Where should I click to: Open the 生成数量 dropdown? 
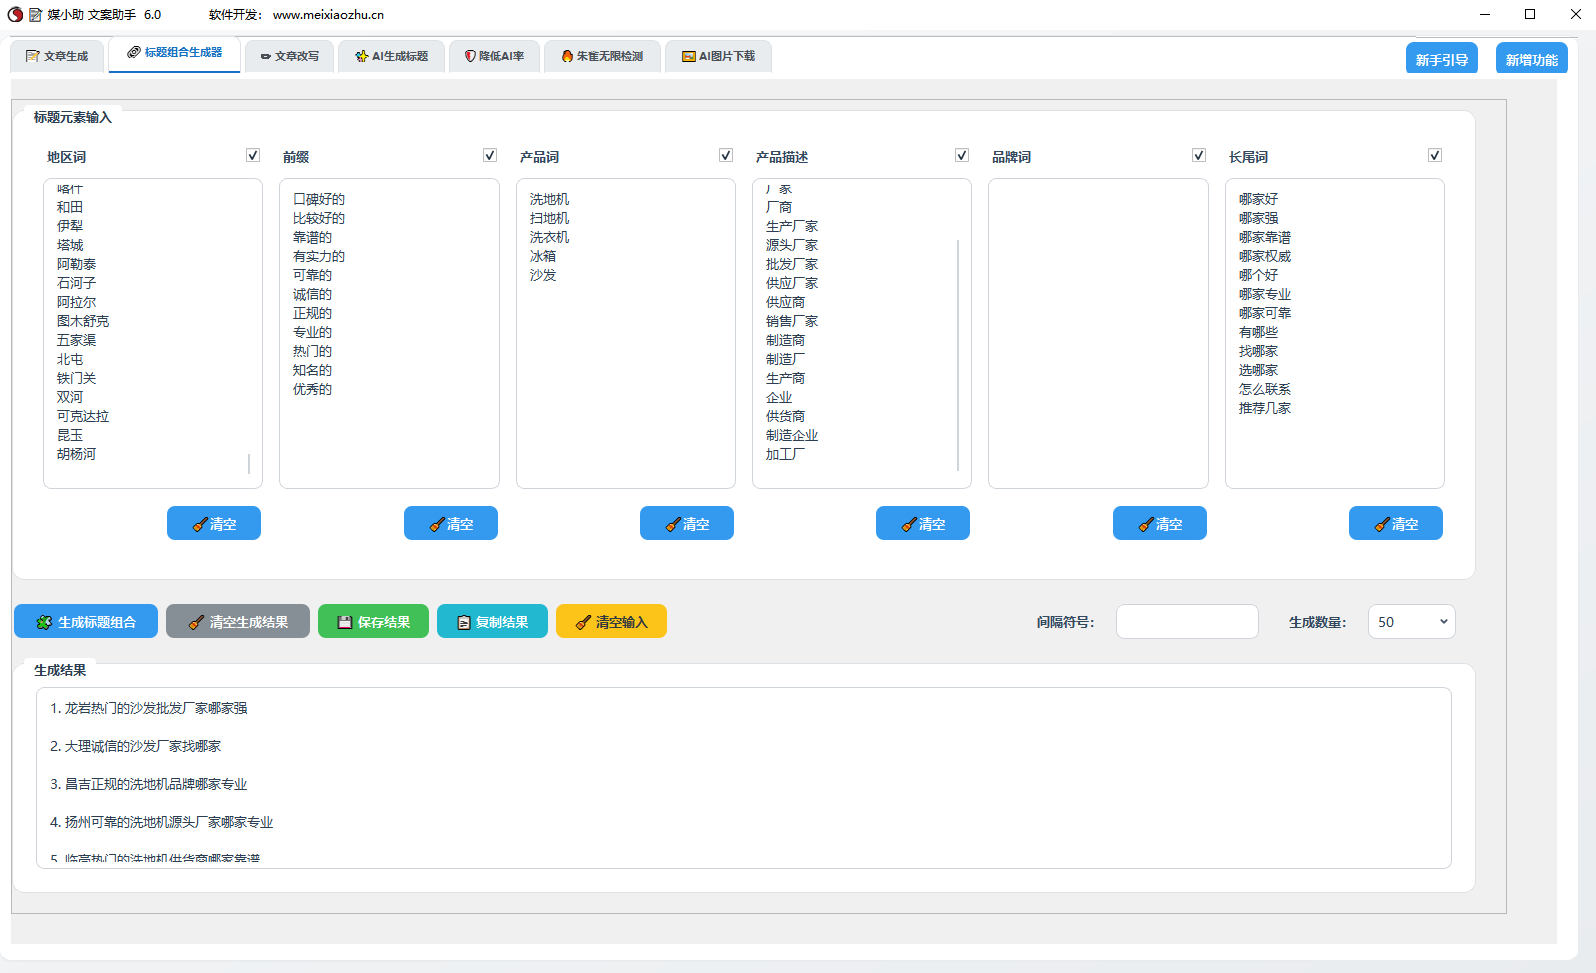pos(1411,622)
